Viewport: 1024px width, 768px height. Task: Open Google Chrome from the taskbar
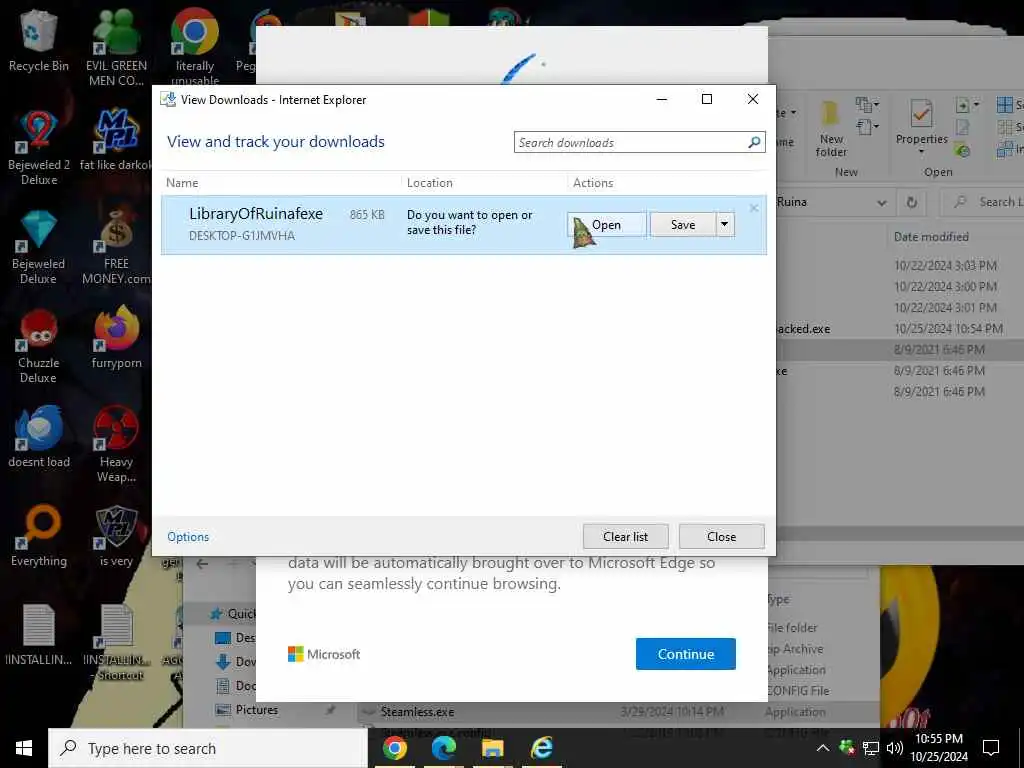coord(394,748)
